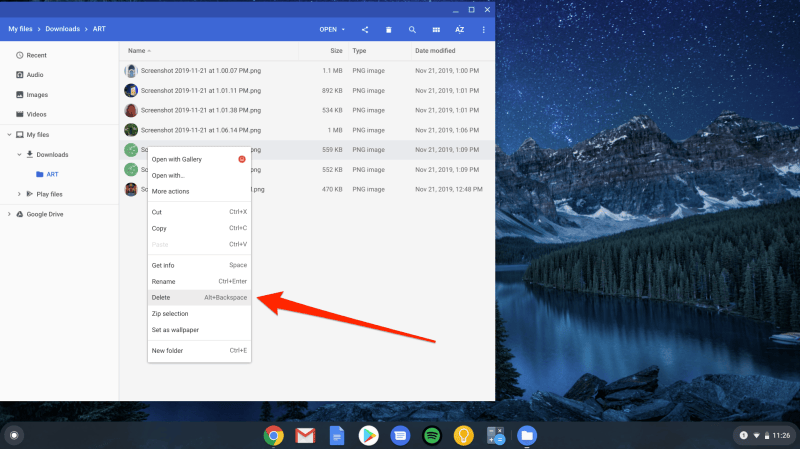Choose Get info in context menu
The width and height of the screenshot is (800, 449).
pyautogui.click(x=199, y=265)
